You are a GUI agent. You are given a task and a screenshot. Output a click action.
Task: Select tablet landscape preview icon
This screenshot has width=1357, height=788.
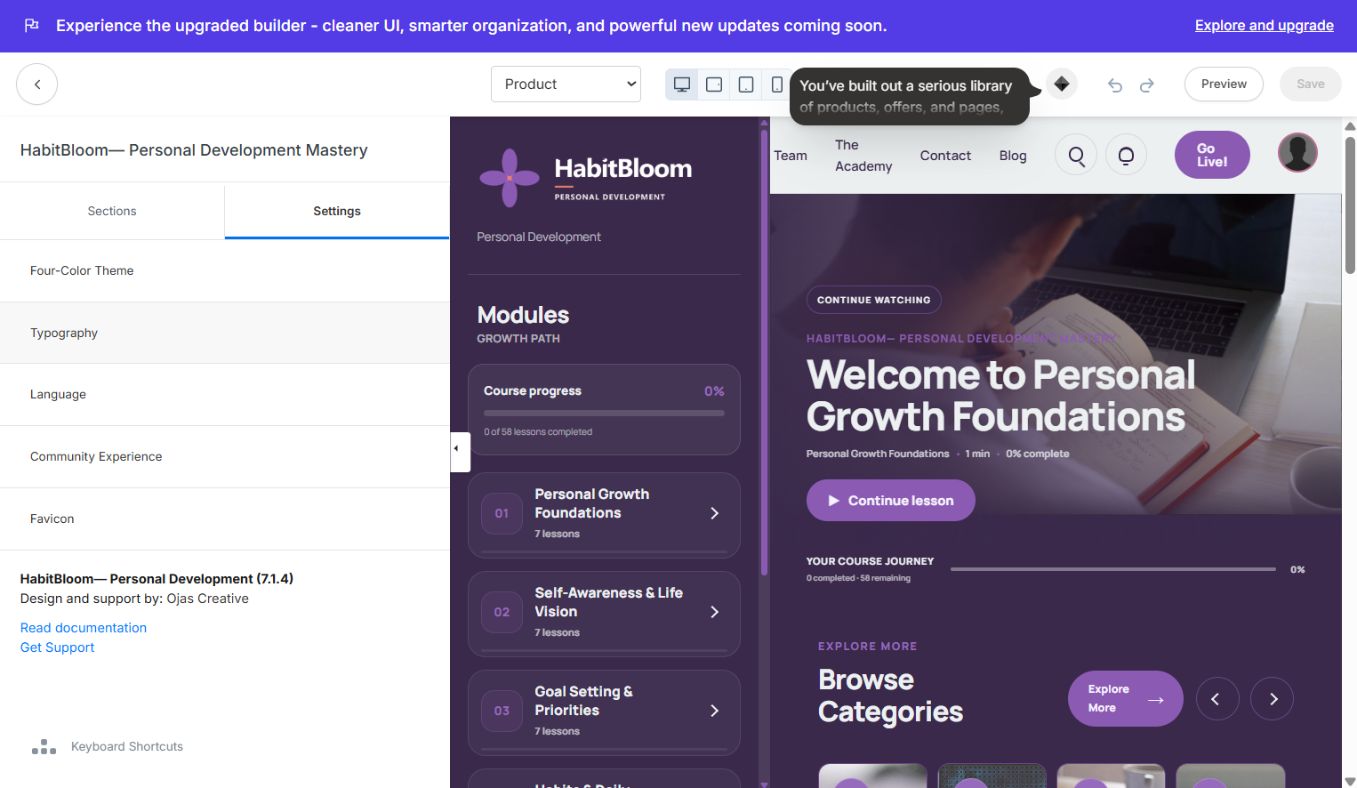(x=714, y=84)
